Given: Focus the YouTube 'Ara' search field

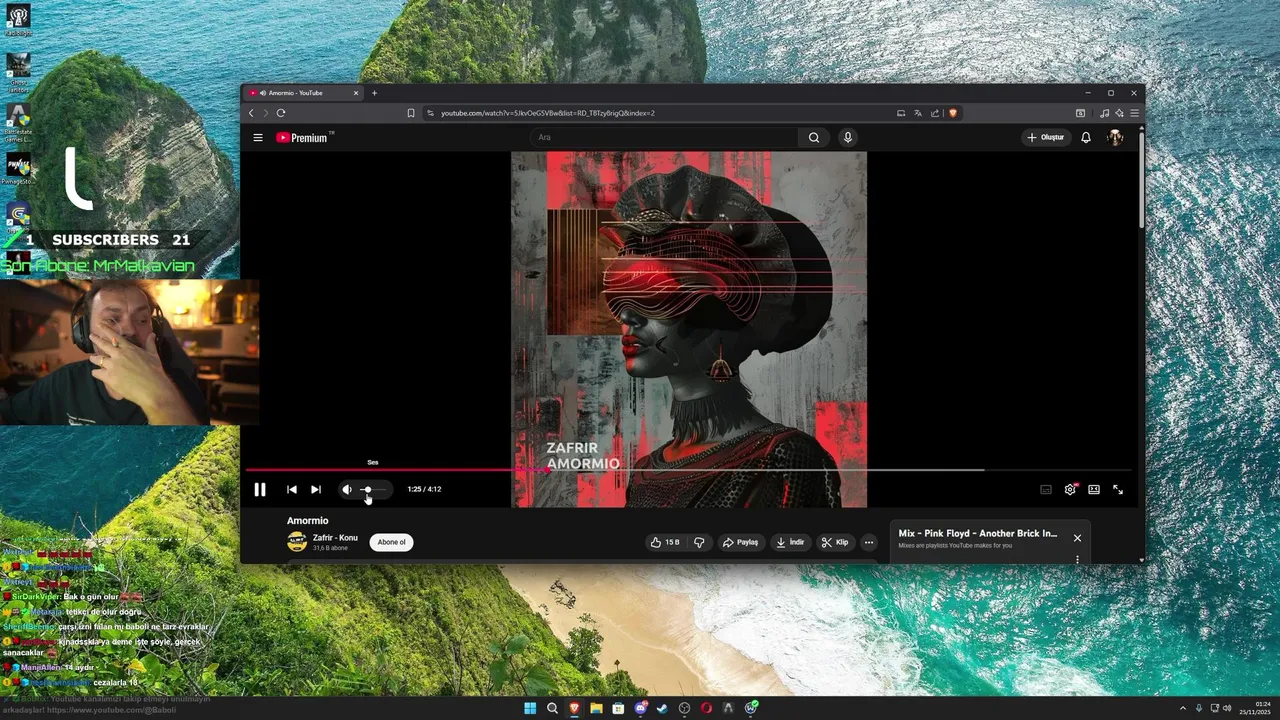Looking at the screenshot, I should 665,138.
